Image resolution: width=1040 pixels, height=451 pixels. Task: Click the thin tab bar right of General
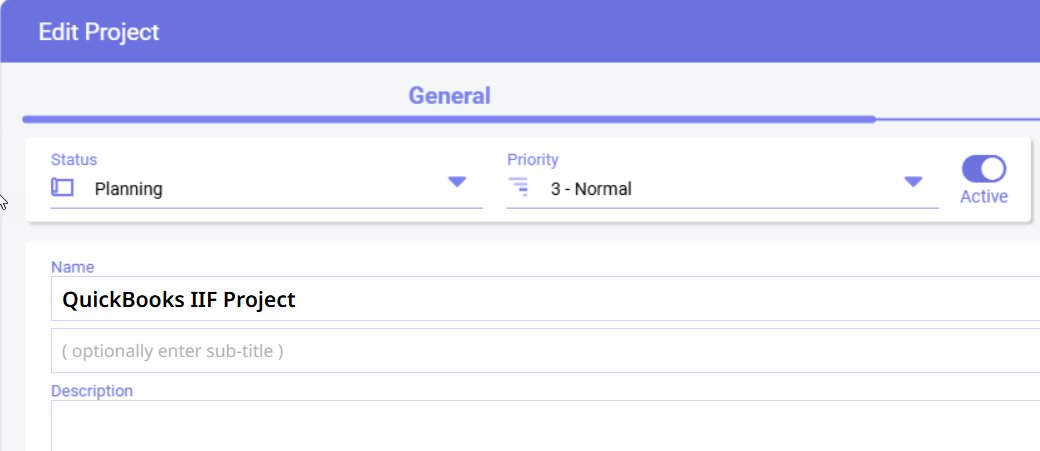(955, 118)
